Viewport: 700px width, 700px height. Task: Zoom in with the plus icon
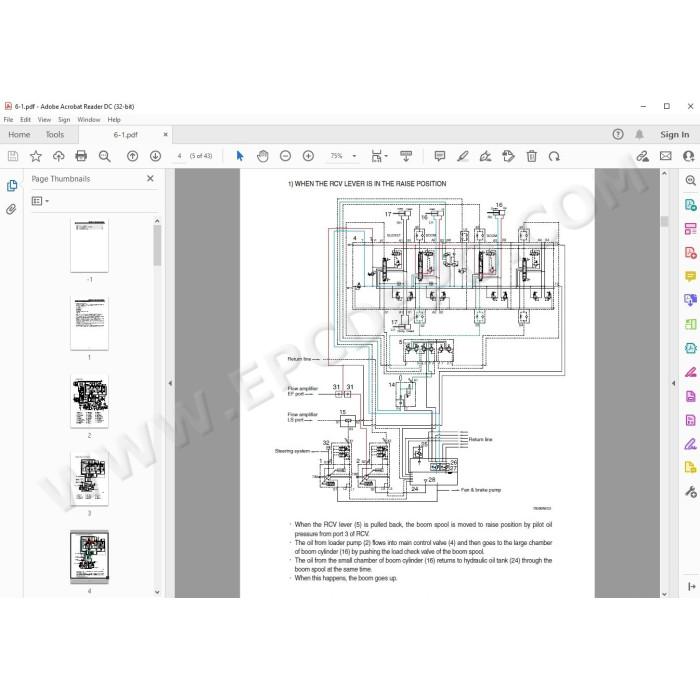pyautogui.click(x=308, y=156)
